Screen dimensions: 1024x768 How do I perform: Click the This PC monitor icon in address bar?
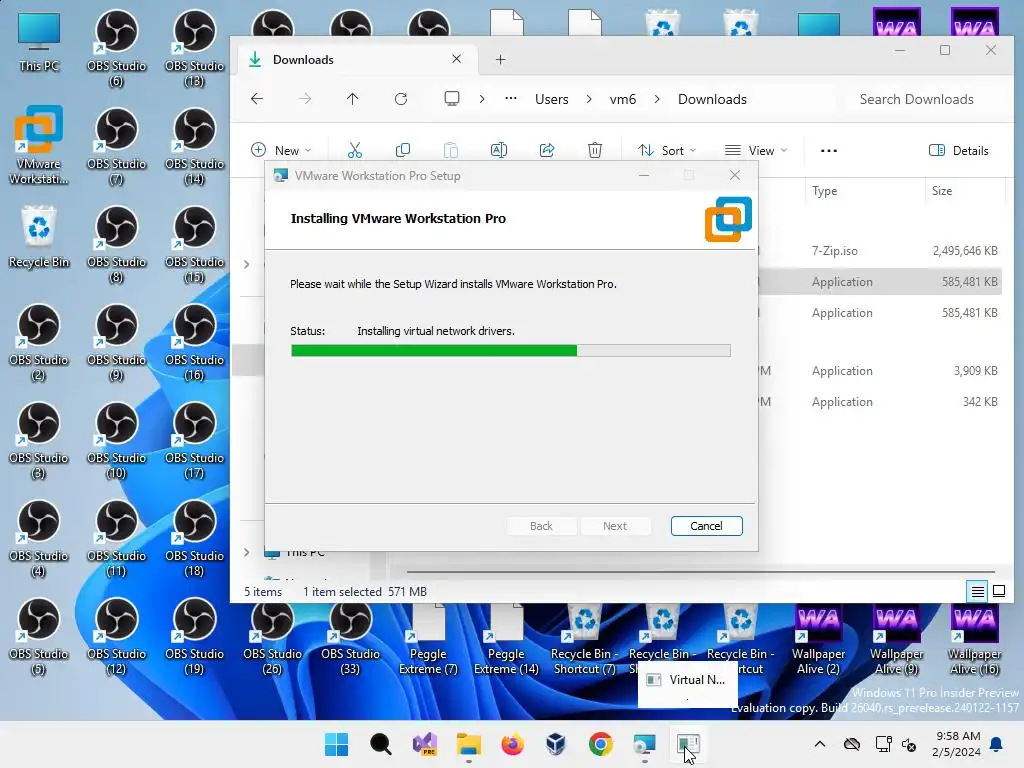coord(452,99)
